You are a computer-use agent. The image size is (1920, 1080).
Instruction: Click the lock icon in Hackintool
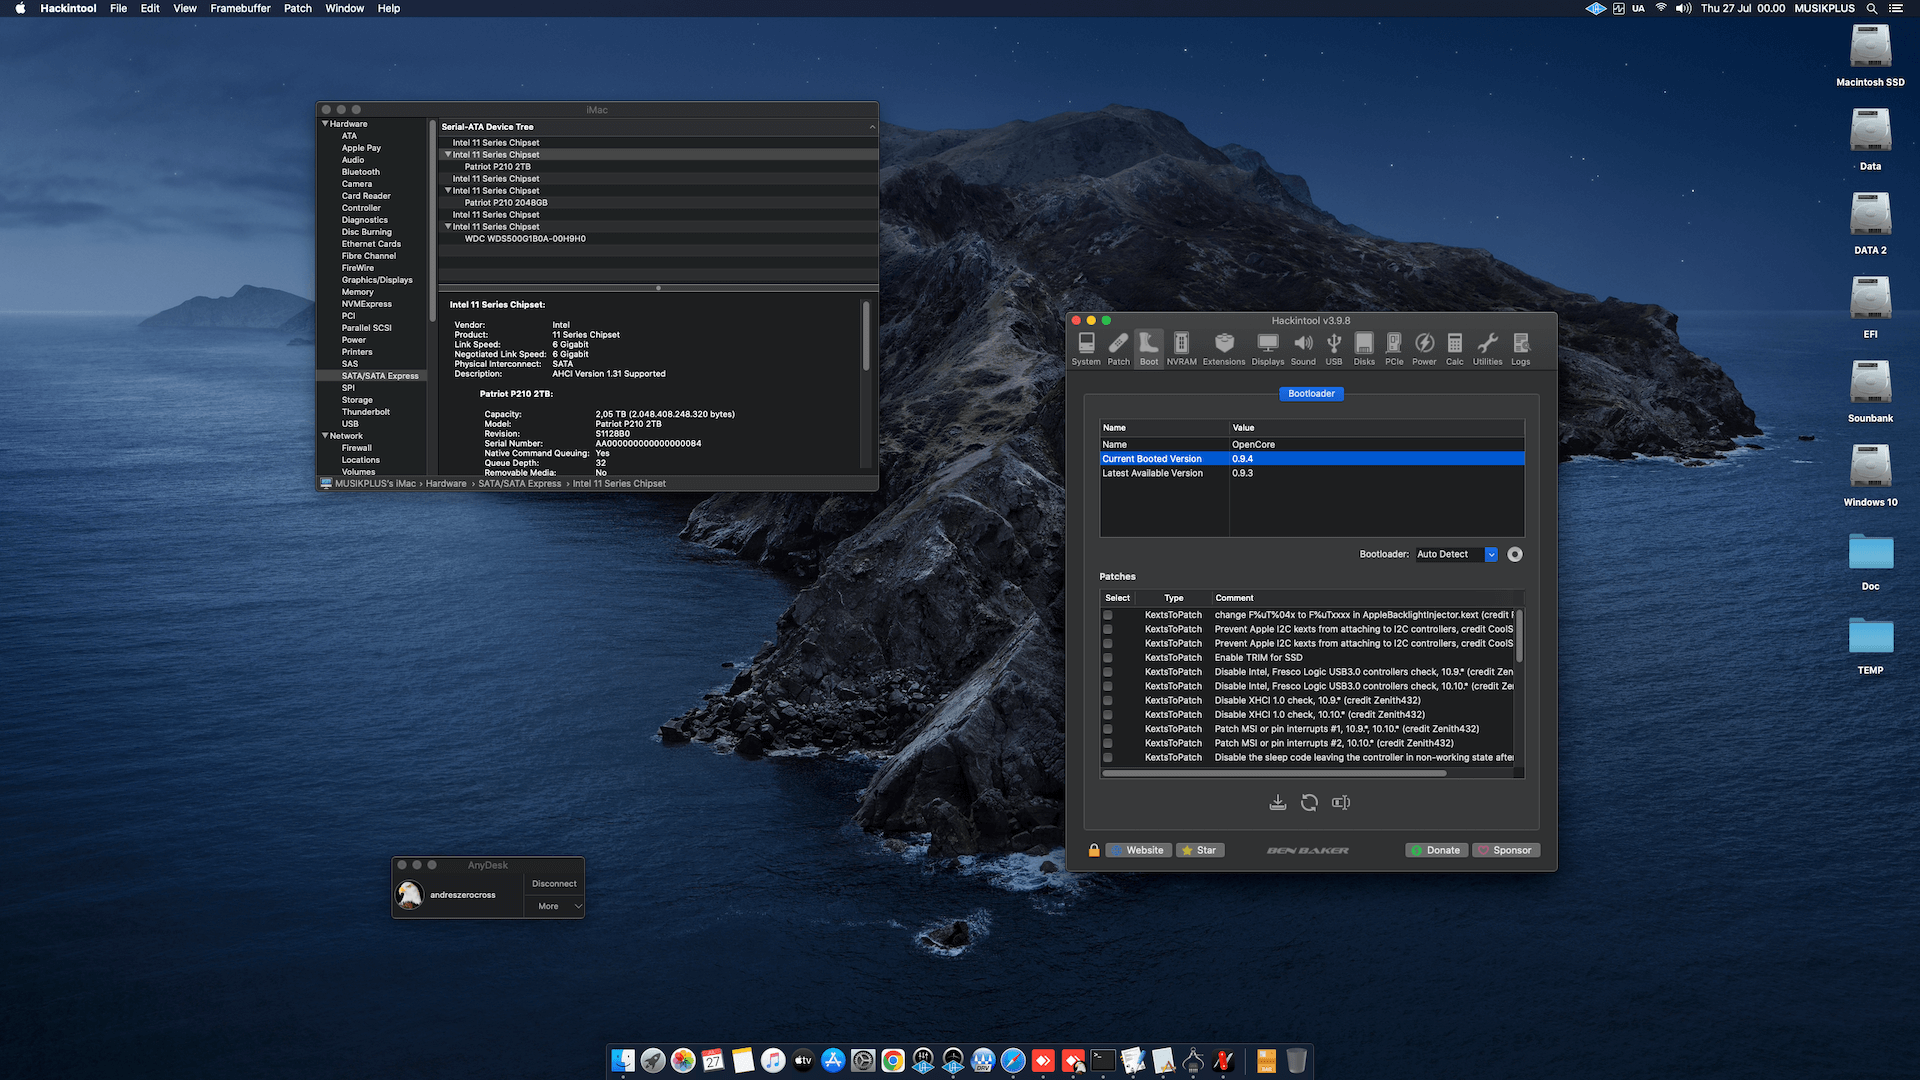[x=1094, y=850]
